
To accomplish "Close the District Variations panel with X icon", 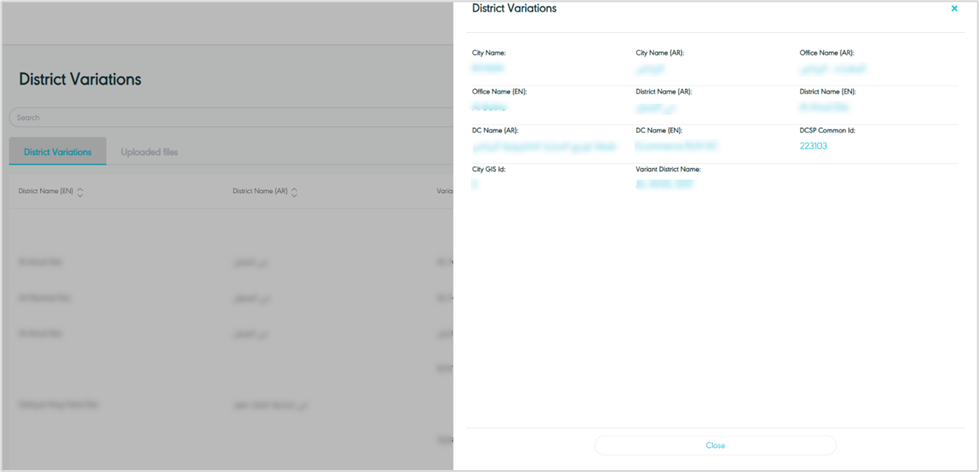I will coord(954,9).
